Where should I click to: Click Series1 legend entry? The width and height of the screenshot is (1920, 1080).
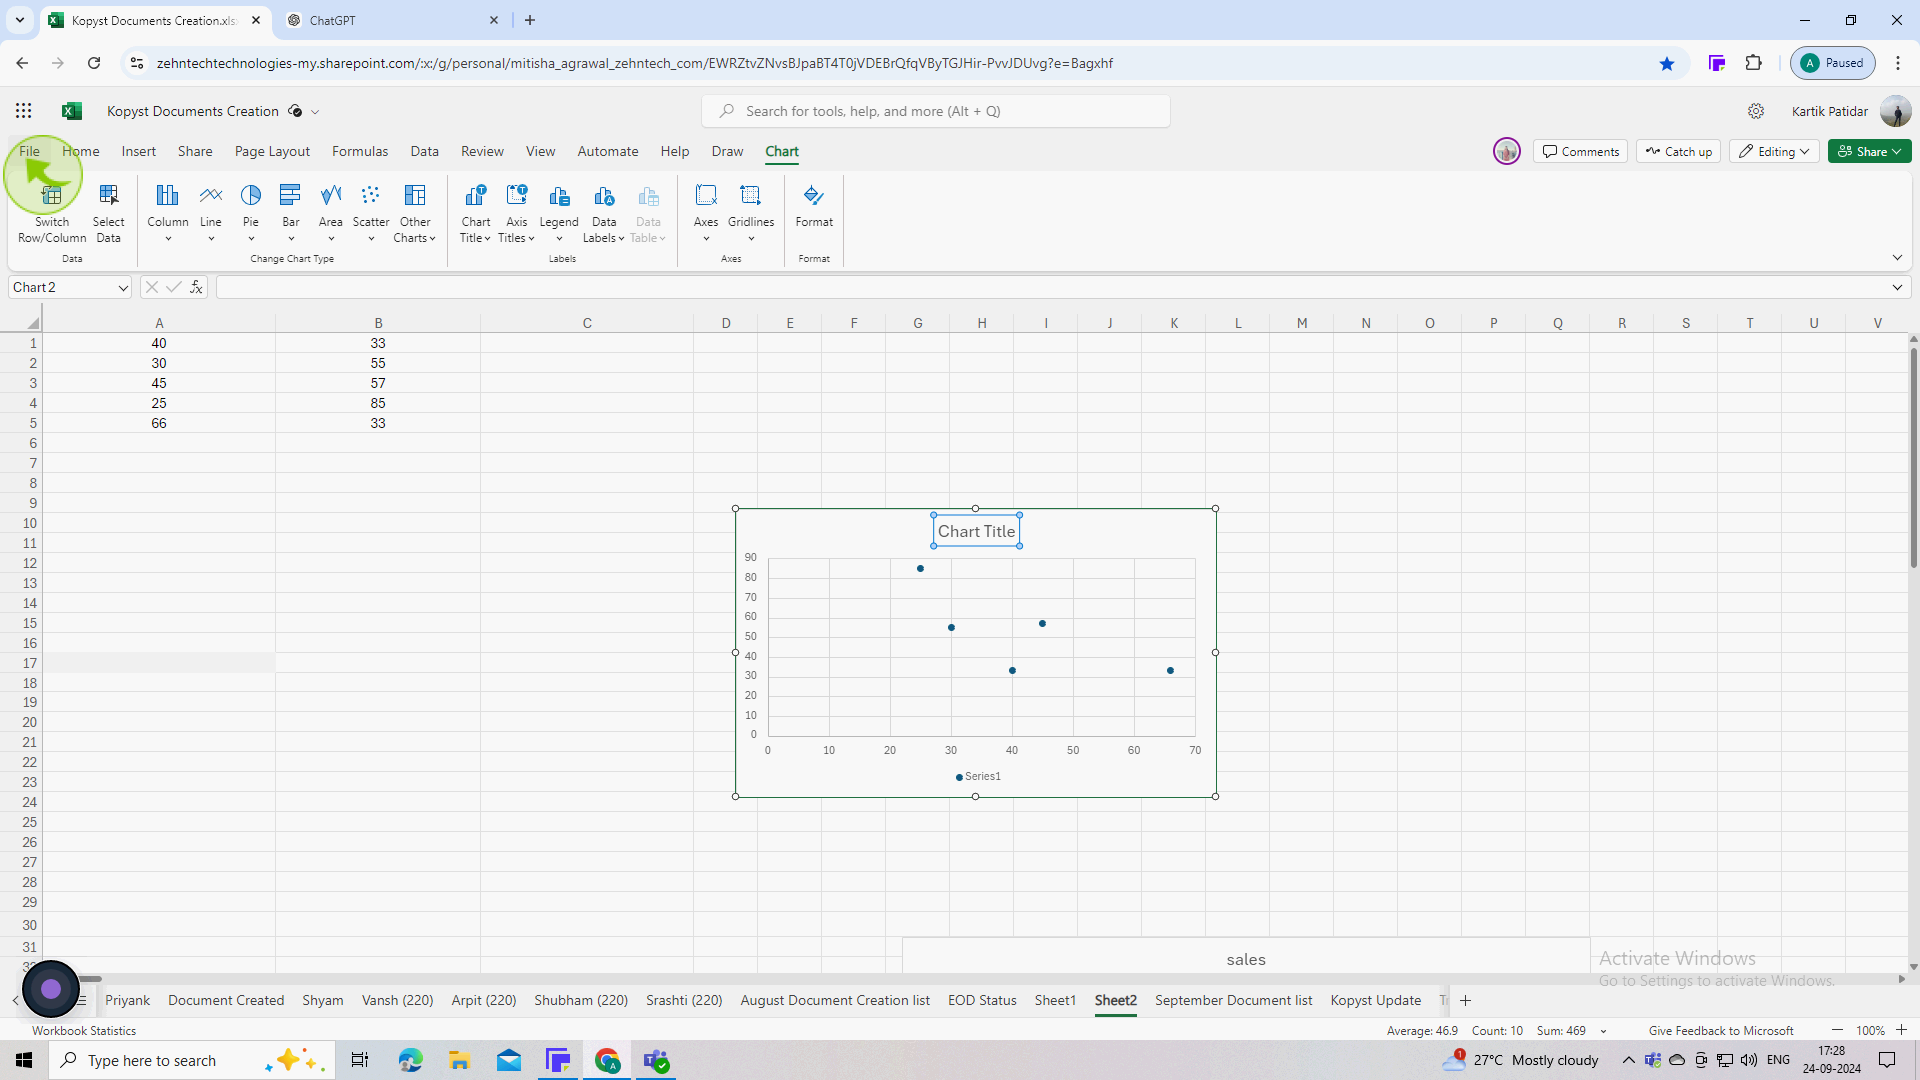(978, 776)
